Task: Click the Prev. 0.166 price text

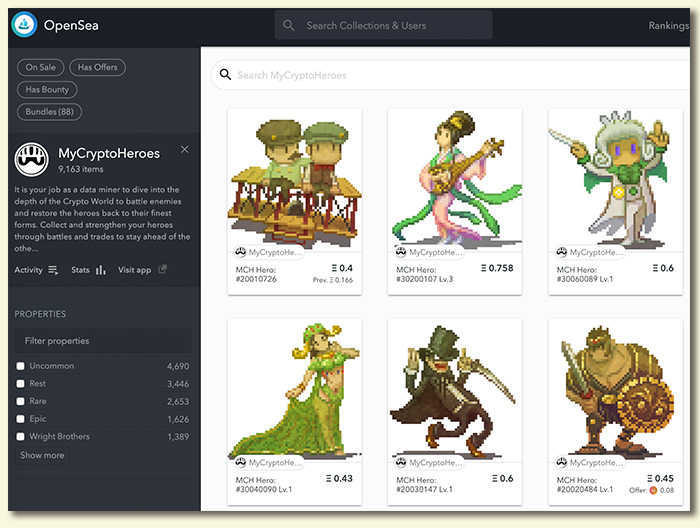Action: (333, 280)
